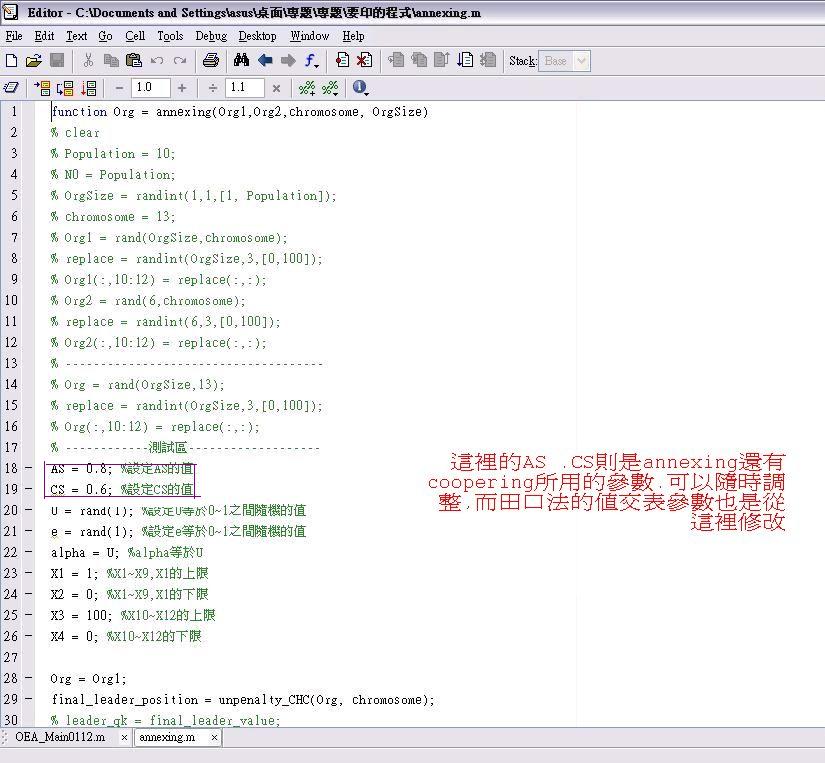
Task: Click the Print icon in toolbar
Action: (211, 61)
